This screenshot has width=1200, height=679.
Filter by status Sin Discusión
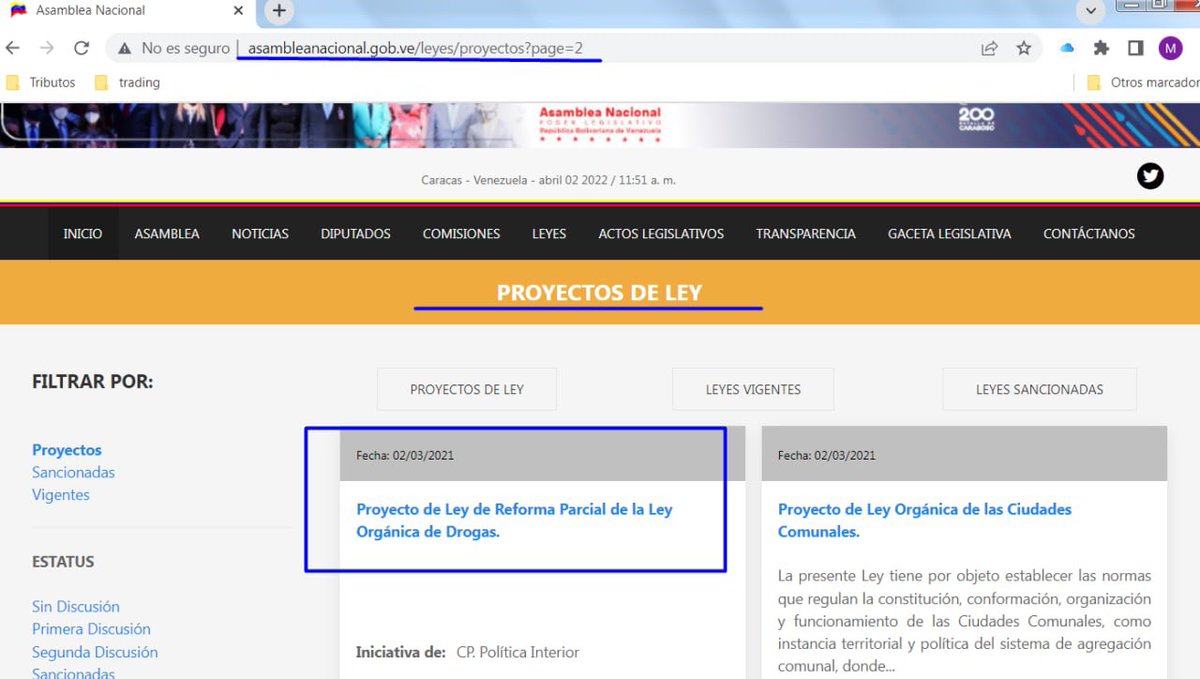[x=76, y=607]
